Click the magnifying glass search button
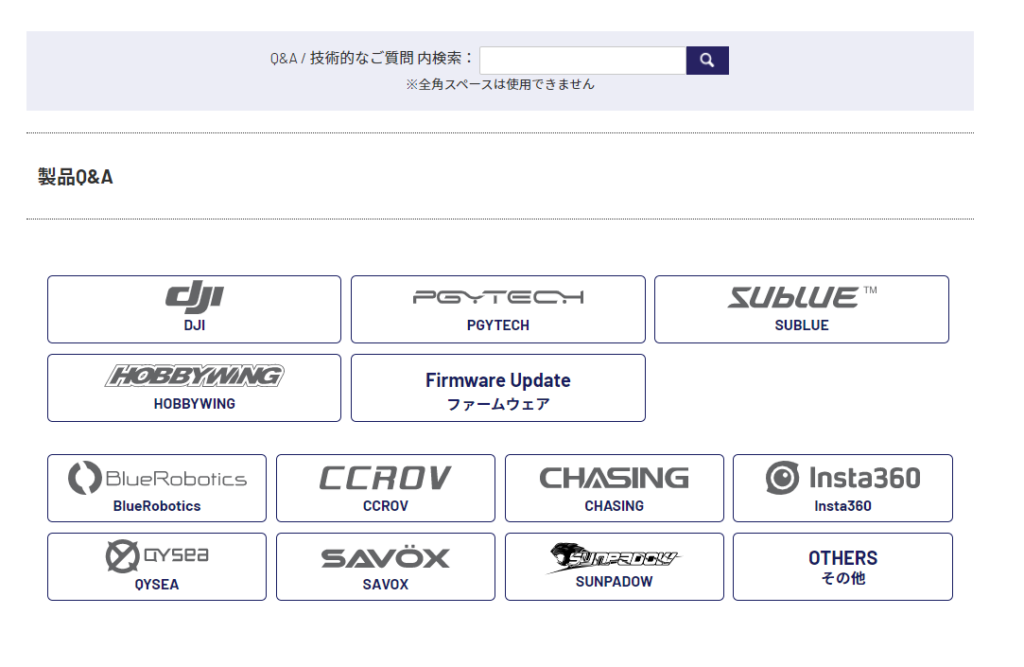The width and height of the screenshot is (1024, 667). click(x=707, y=61)
